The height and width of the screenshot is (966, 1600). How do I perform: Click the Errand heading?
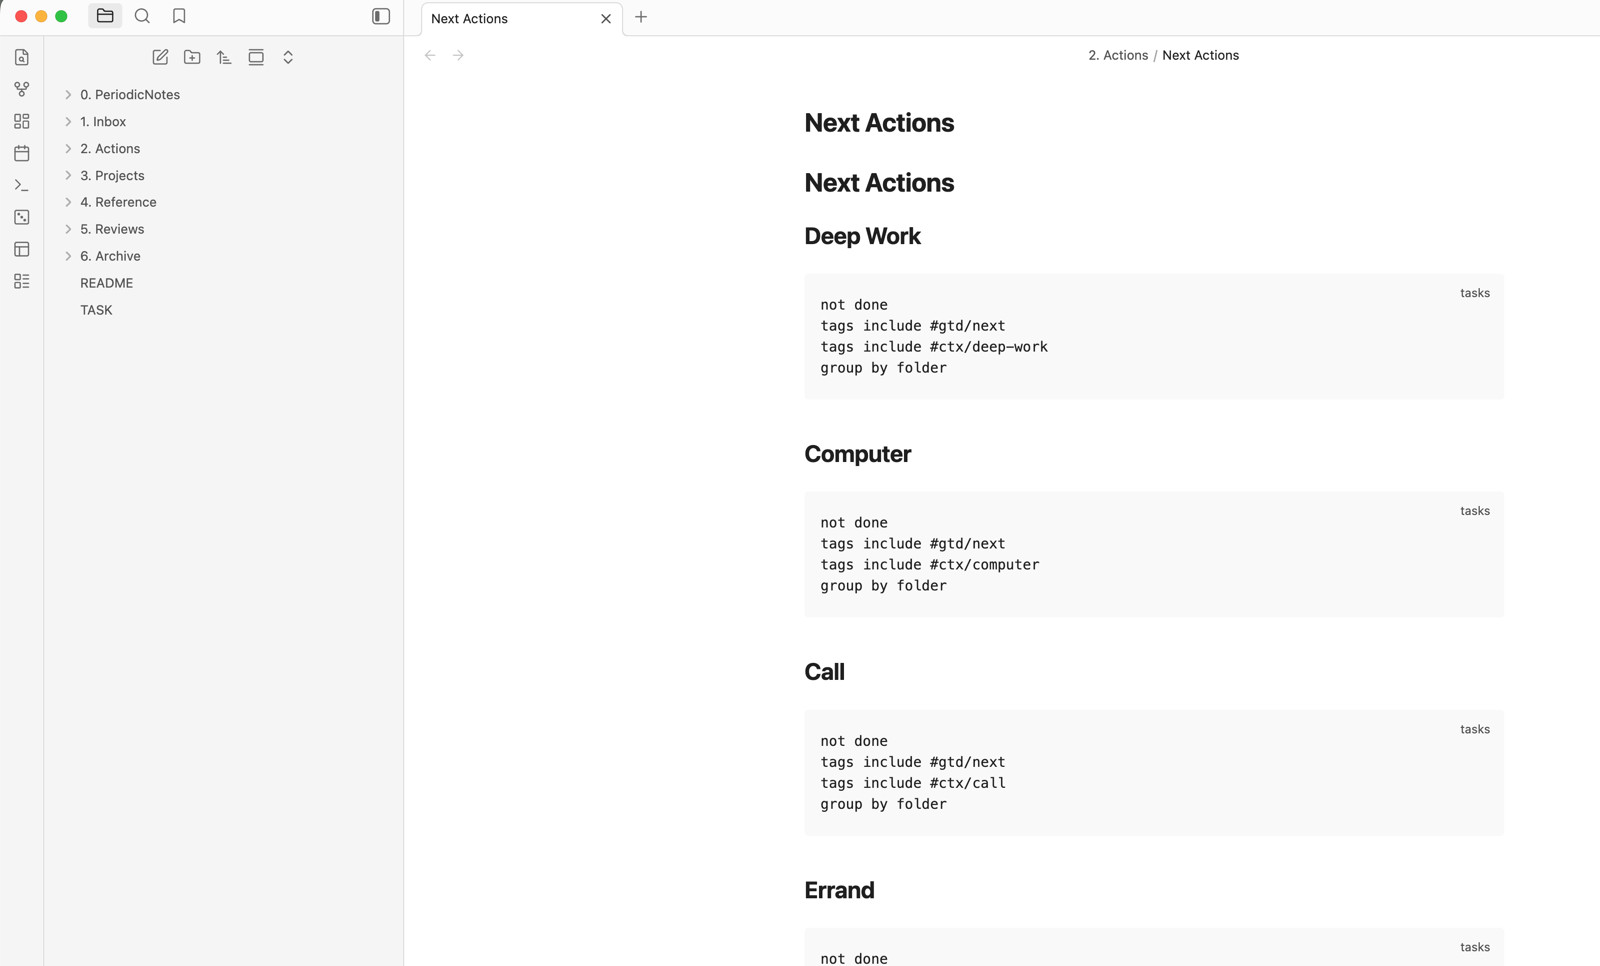pos(839,890)
